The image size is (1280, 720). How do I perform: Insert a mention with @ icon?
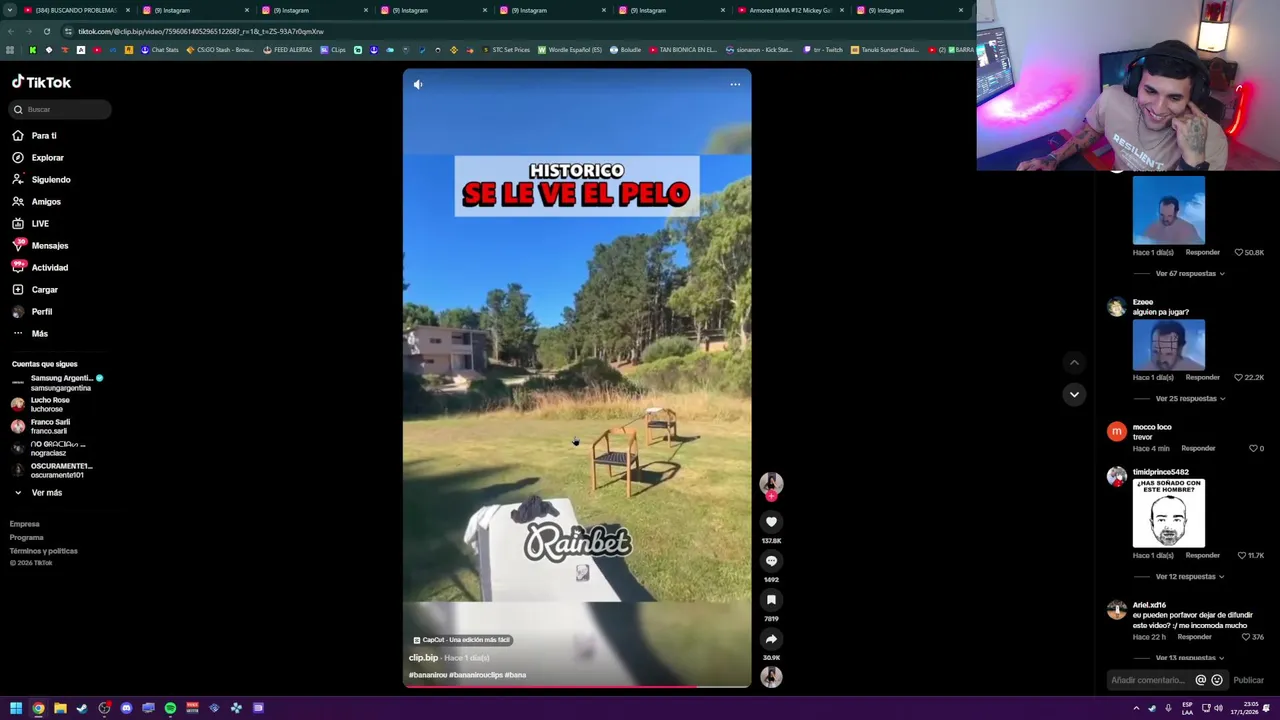(x=1201, y=681)
